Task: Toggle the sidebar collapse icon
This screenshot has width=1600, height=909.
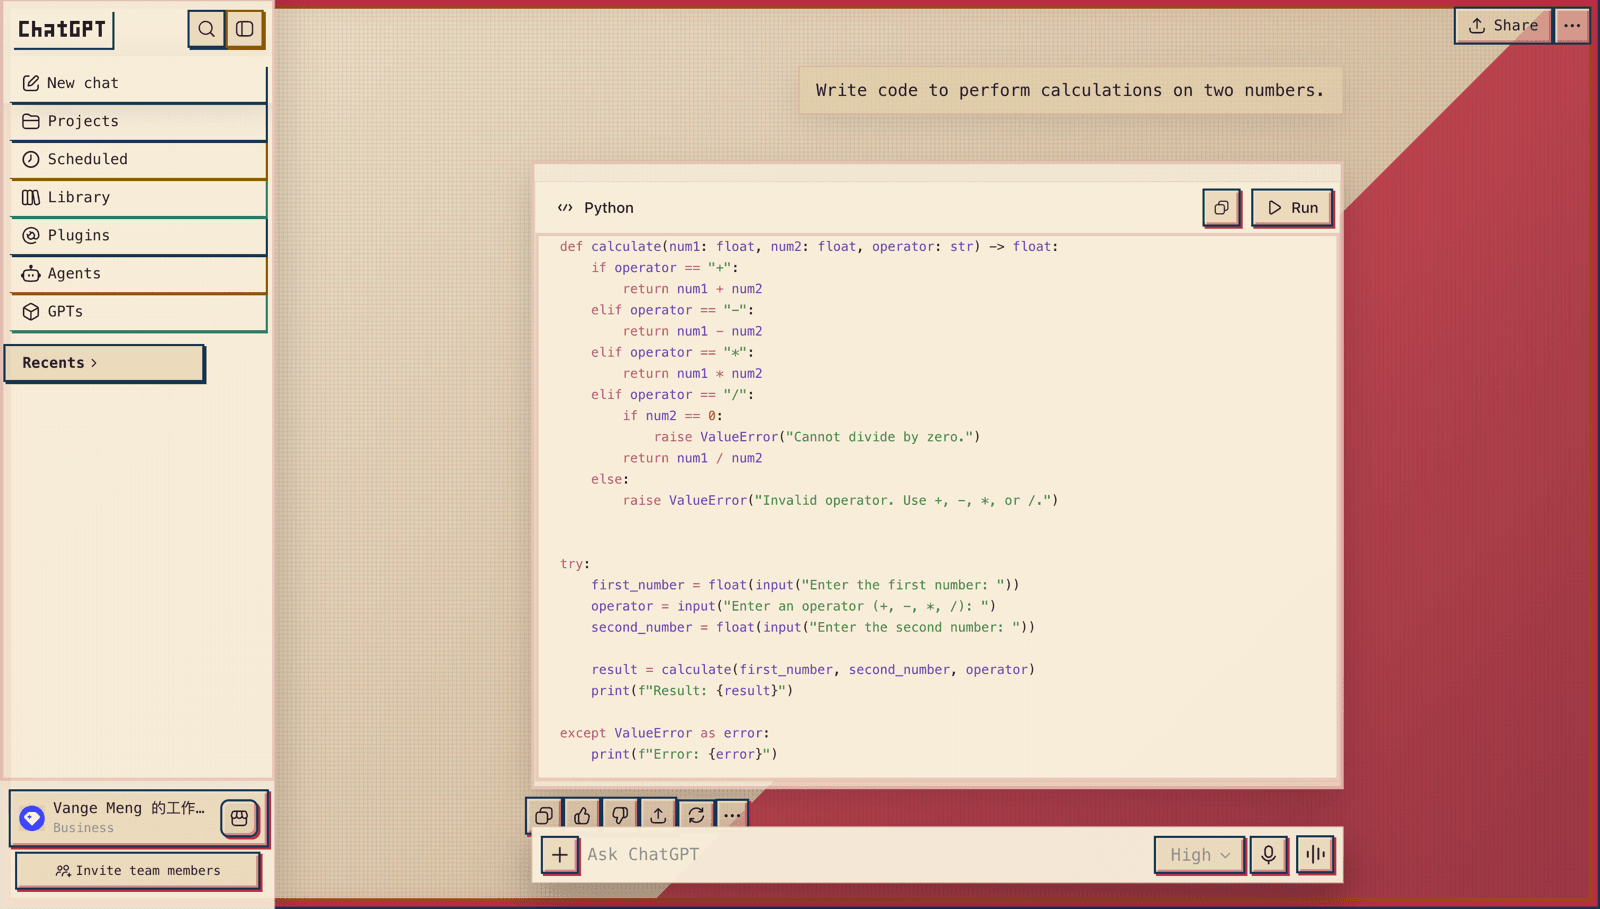Action: [x=245, y=29]
